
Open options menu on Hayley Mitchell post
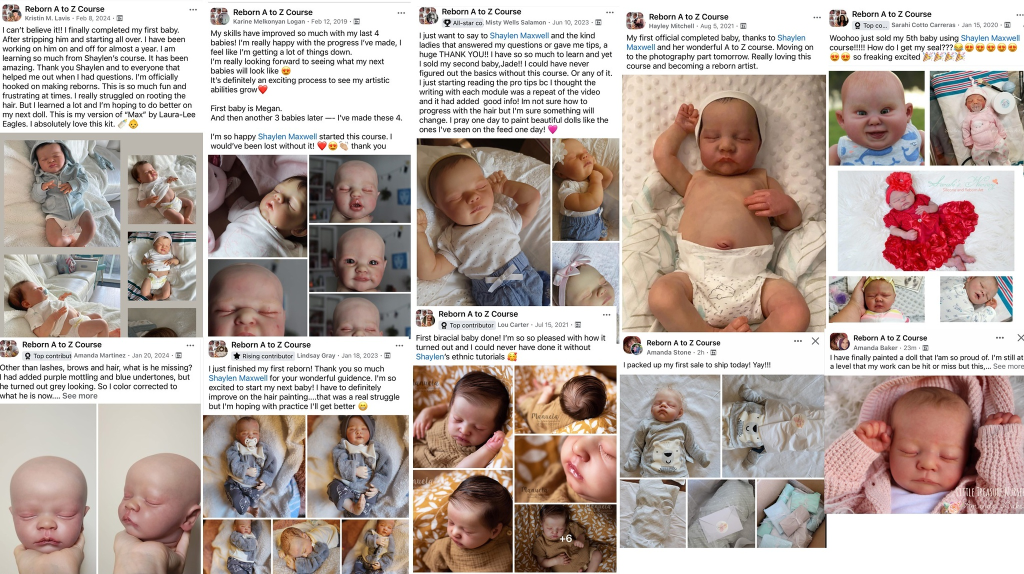[x=817, y=18]
